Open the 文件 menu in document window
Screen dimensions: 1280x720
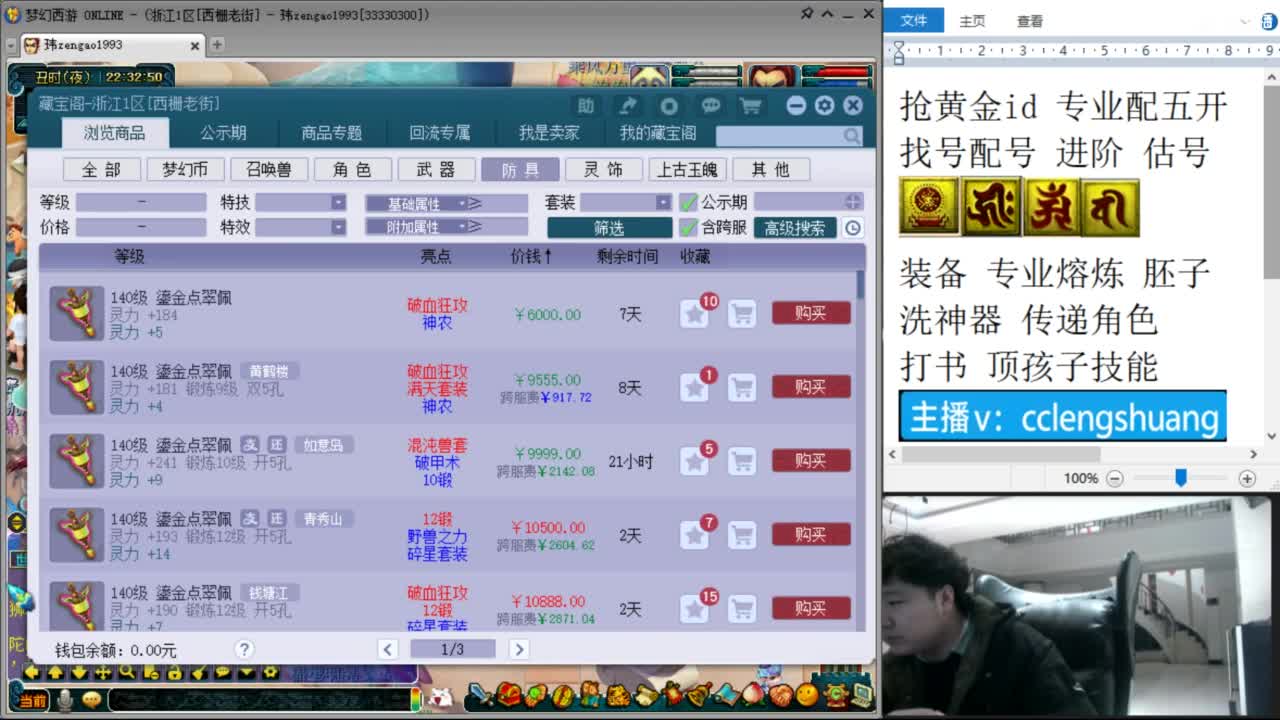click(914, 21)
